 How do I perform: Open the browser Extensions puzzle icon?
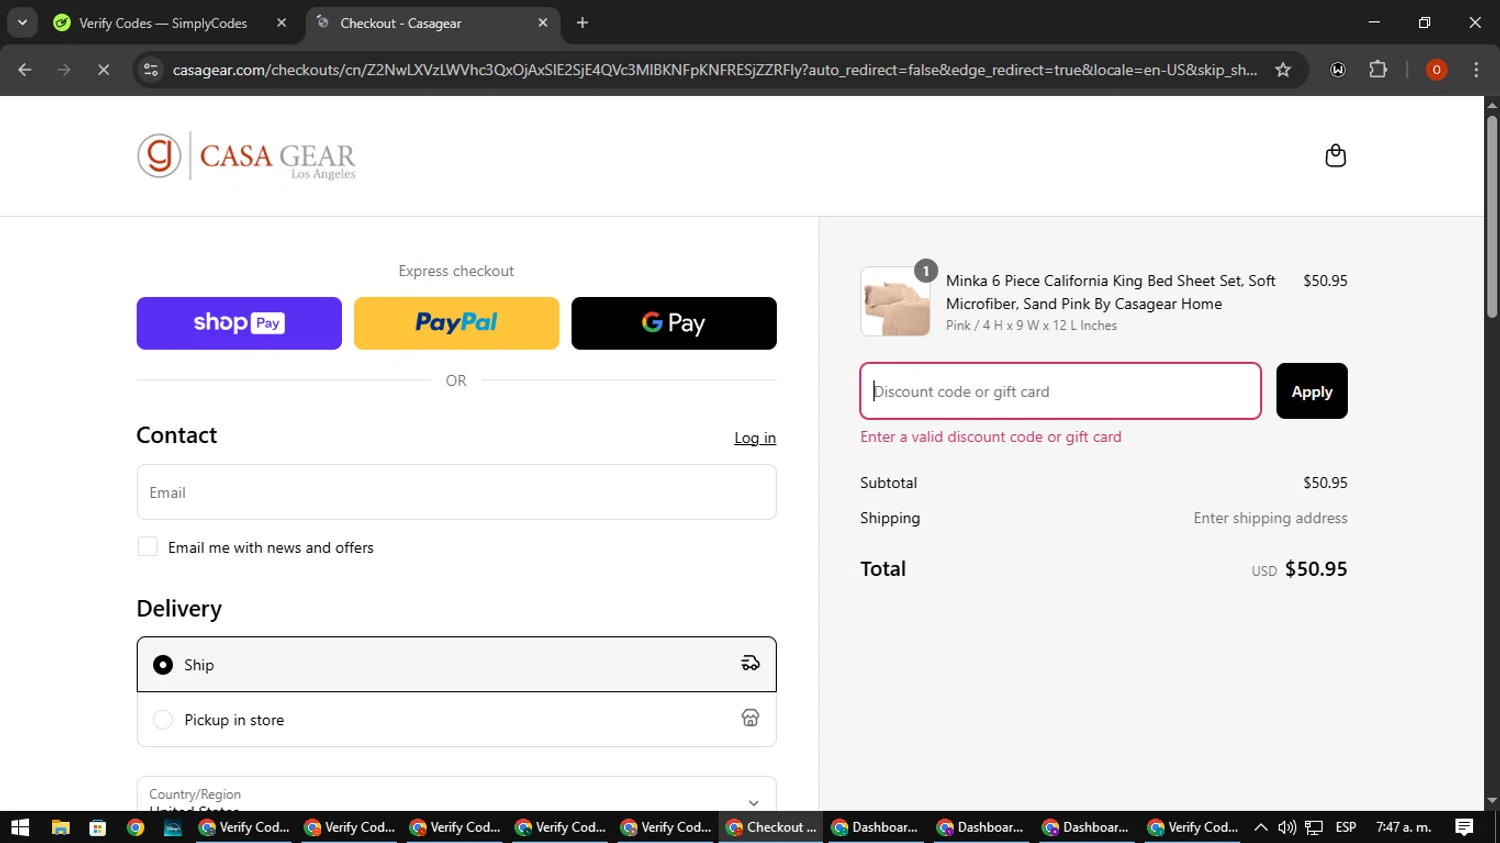coord(1378,70)
